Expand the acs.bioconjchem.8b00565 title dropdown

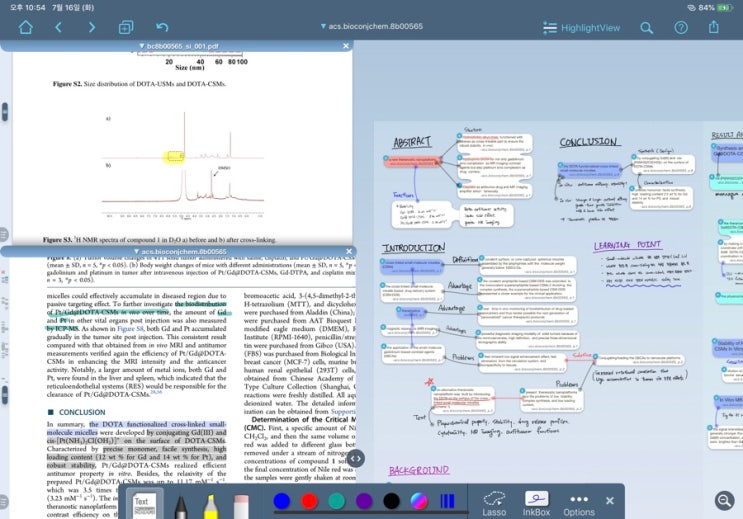tap(372, 26)
